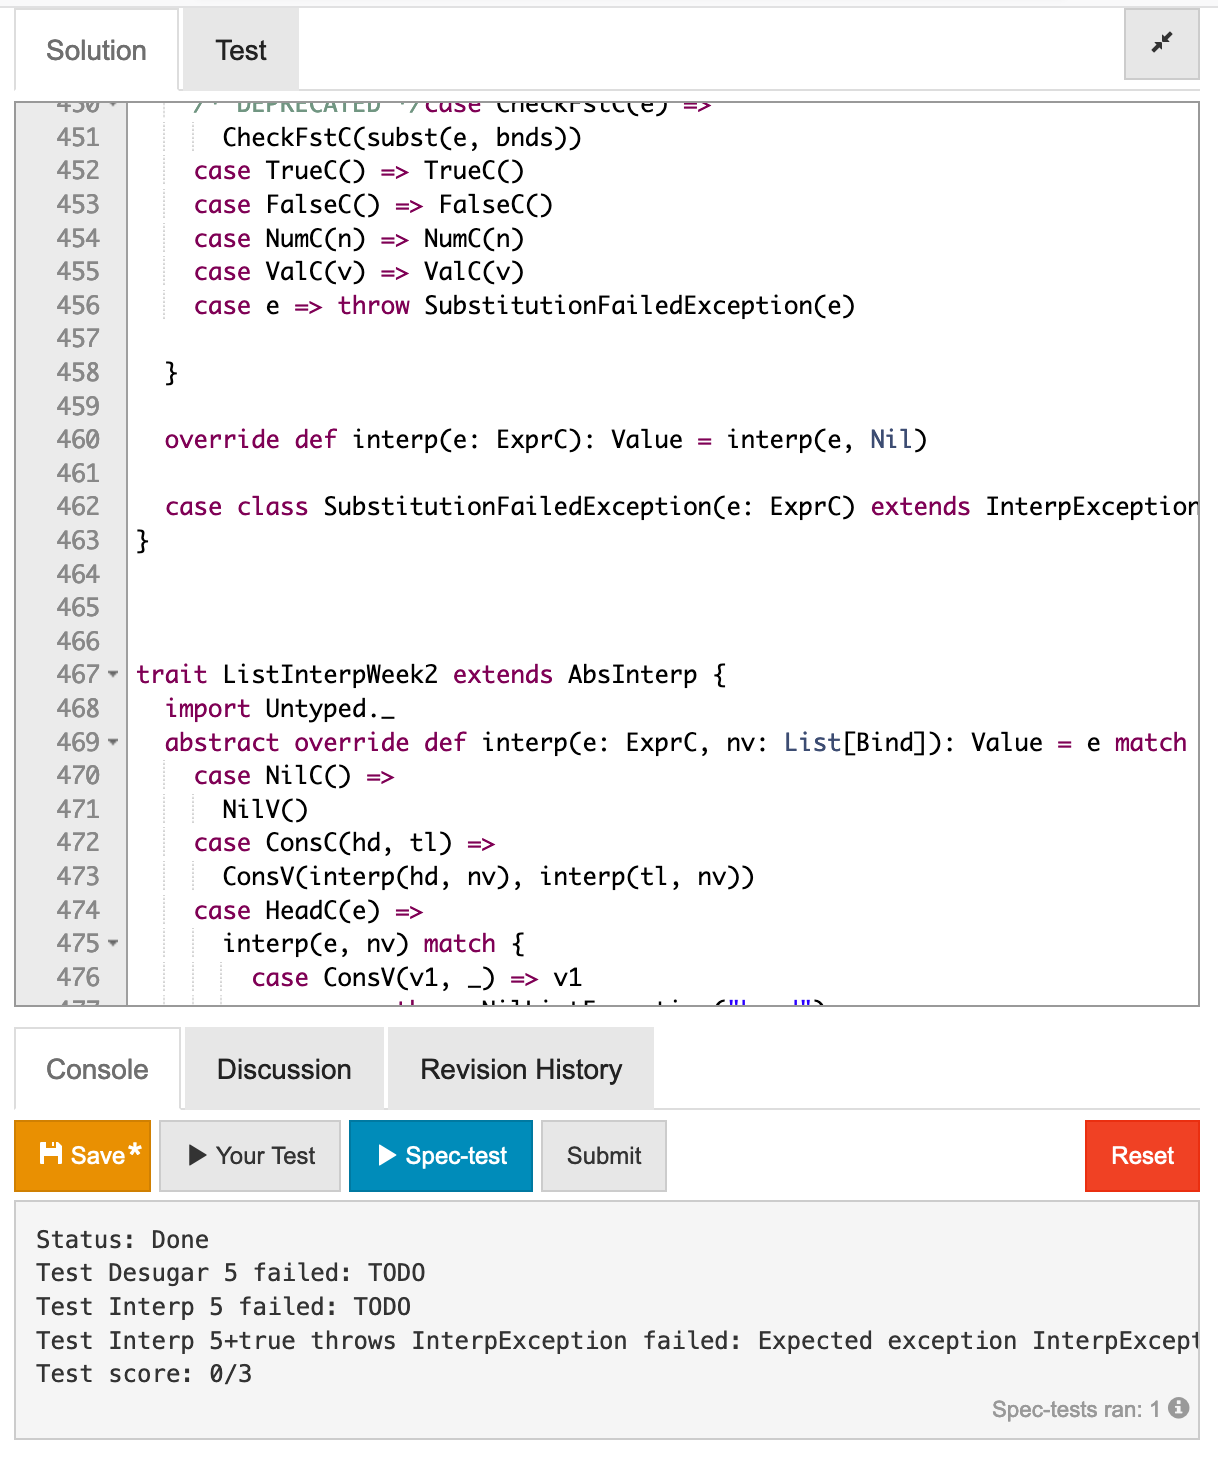This screenshot has width=1218, height=1458.
Task: Switch to the Solution tab
Action: (96, 51)
